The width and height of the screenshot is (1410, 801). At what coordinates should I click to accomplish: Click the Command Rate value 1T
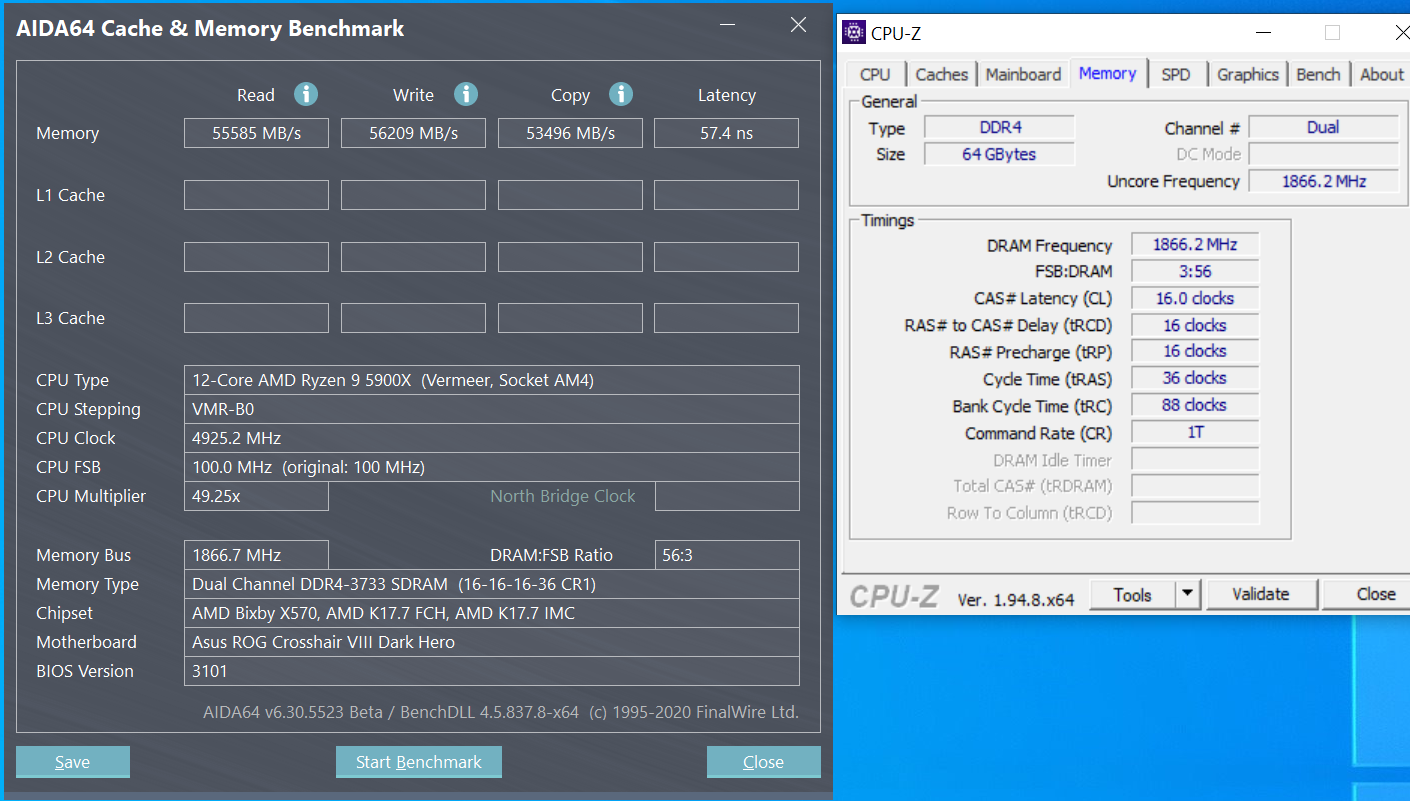[1195, 432]
